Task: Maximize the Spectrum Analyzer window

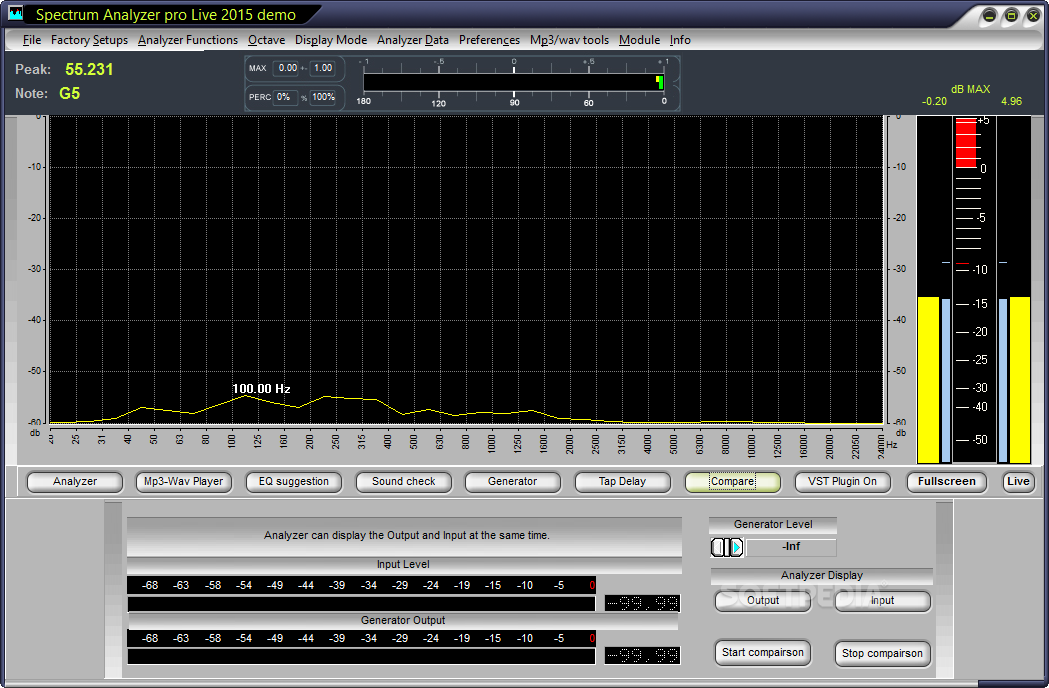Action: tap(1012, 15)
